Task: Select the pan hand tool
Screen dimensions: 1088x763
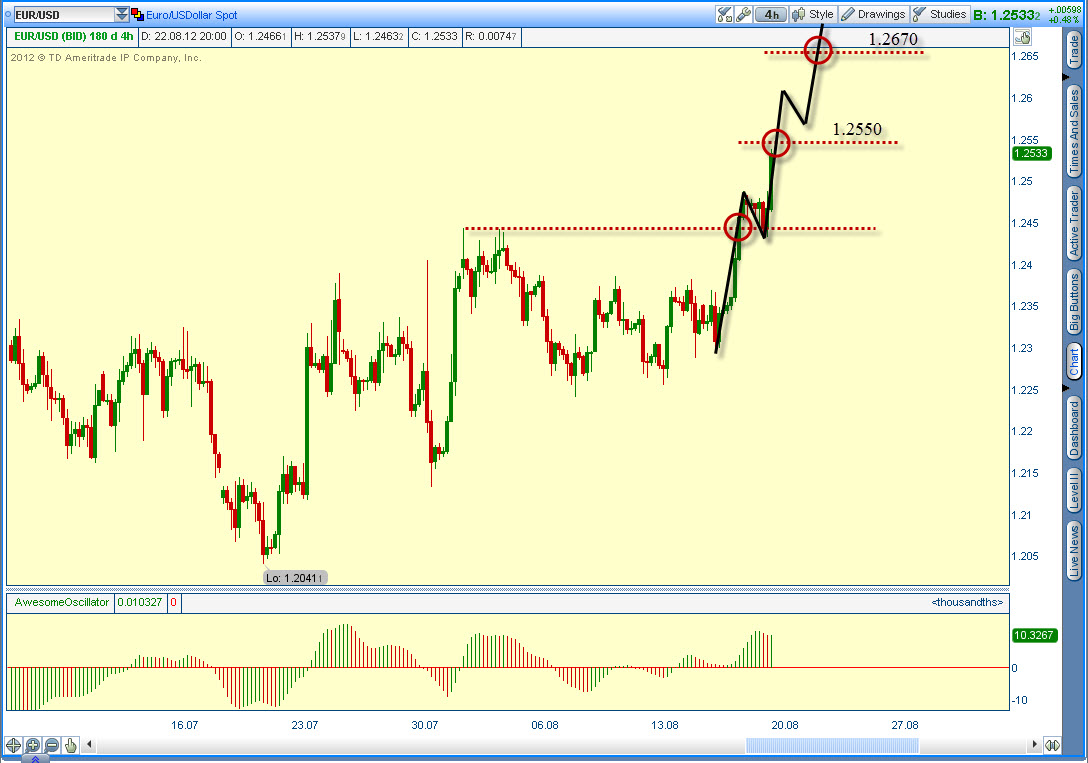Action: coord(71,746)
